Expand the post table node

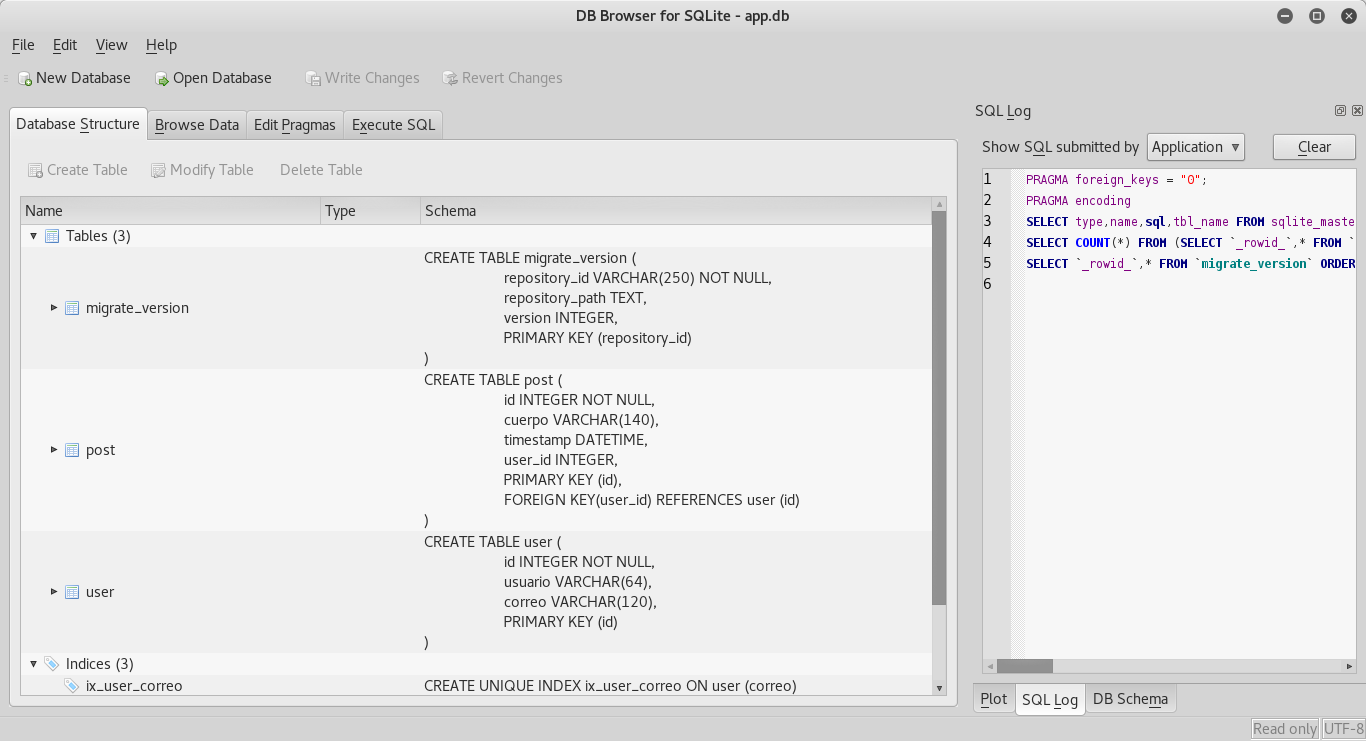click(x=54, y=450)
